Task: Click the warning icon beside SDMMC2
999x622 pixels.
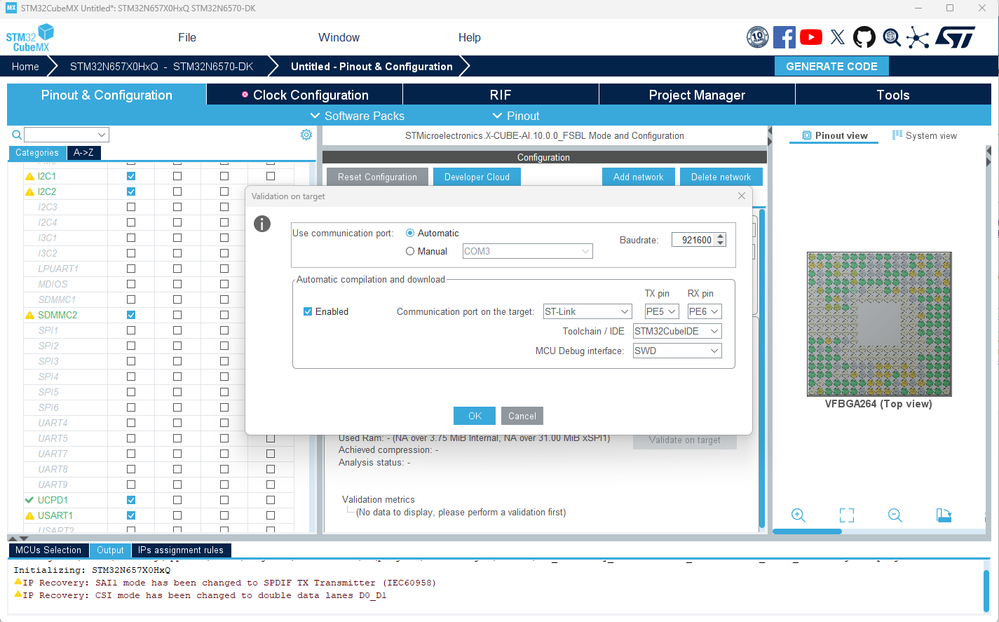Action: click(29, 315)
